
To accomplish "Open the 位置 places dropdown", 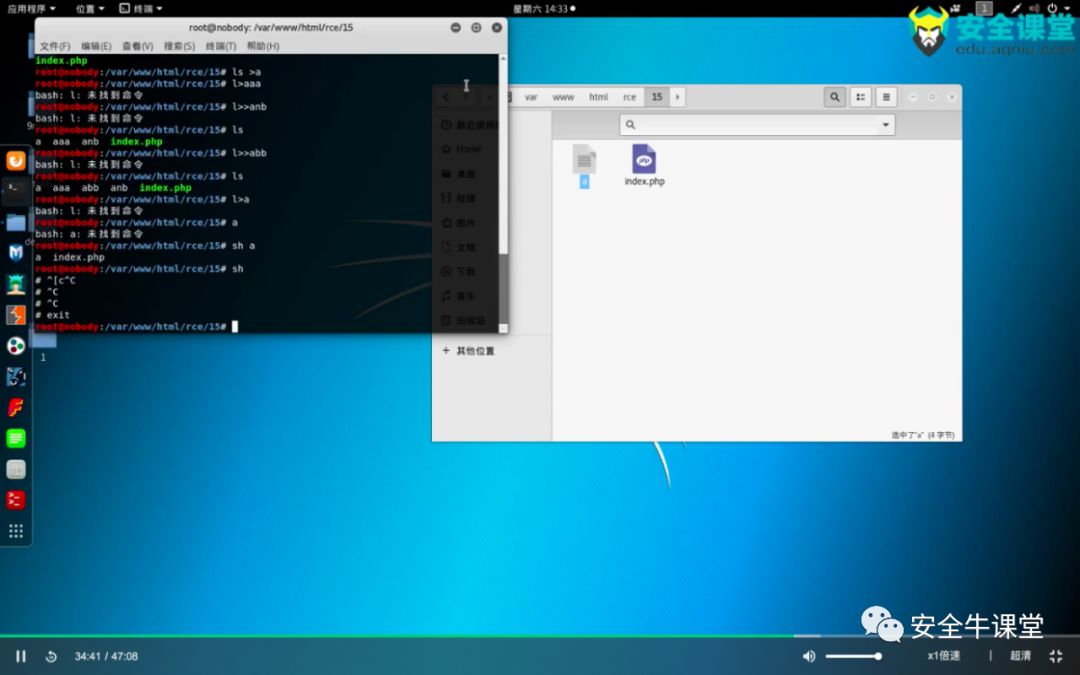I will tap(90, 8).
